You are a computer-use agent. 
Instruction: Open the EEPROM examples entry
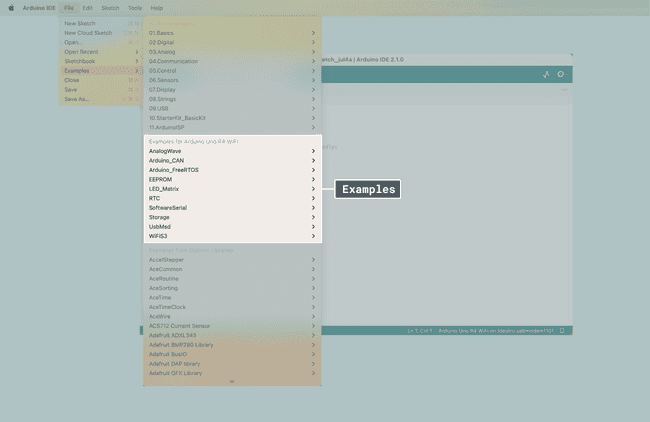(x=232, y=179)
